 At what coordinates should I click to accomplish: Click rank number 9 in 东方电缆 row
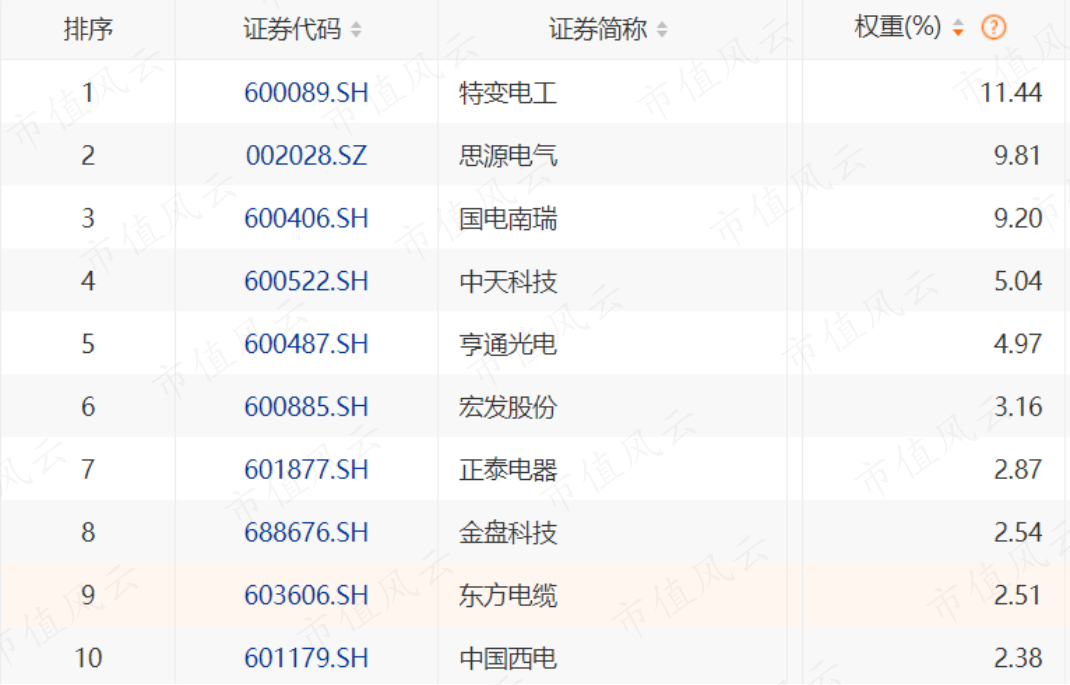(x=88, y=595)
